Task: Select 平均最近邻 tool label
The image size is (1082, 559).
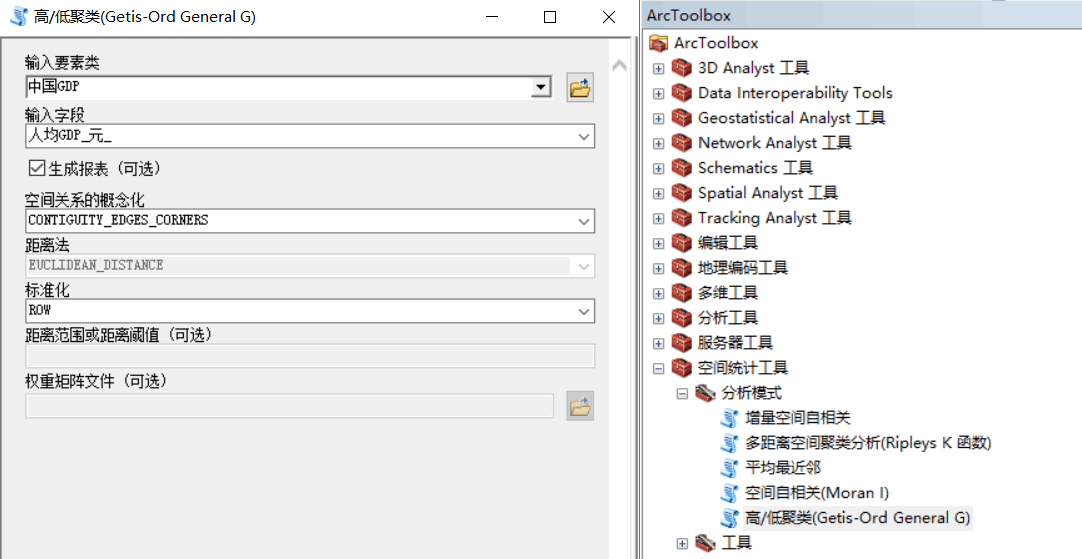Action: click(x=783, y=467)
